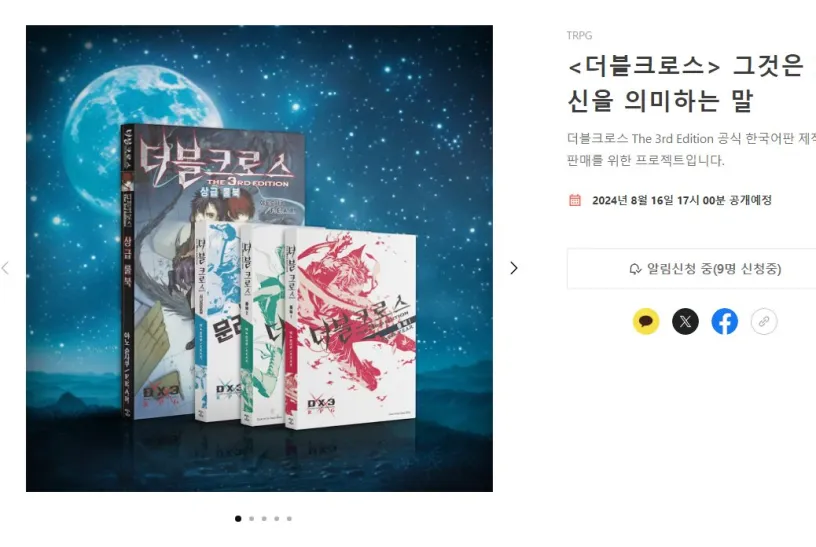Open the TRPG category link
This screenshot has height=547, width=816.
click(579, 35)
